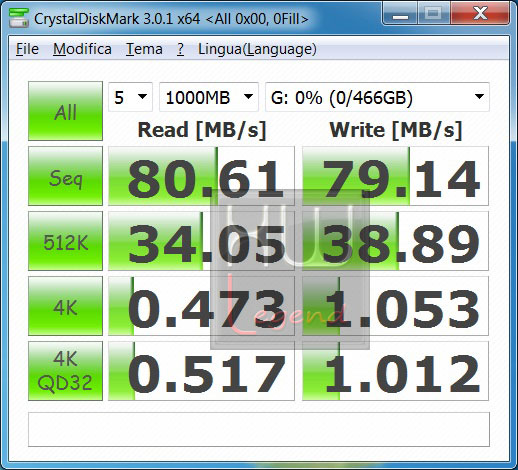Open the Tema theme menu
Image resolution: width=518 pixels, height=470 pixels.
pos(144,49)
